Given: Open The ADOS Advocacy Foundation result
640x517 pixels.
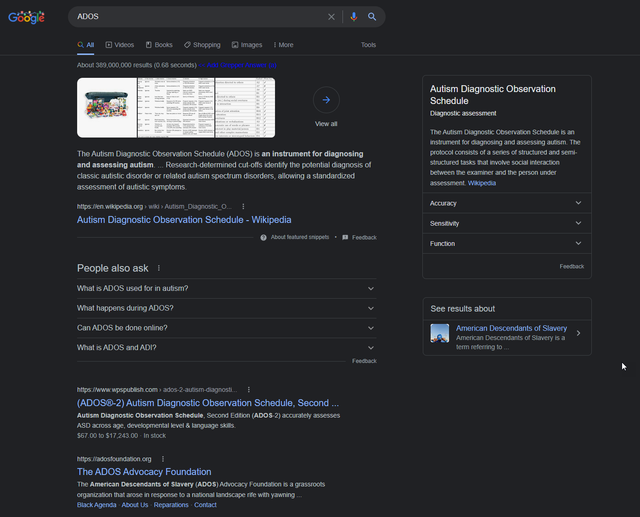Looking at the screenshot, I should [144, 472].
